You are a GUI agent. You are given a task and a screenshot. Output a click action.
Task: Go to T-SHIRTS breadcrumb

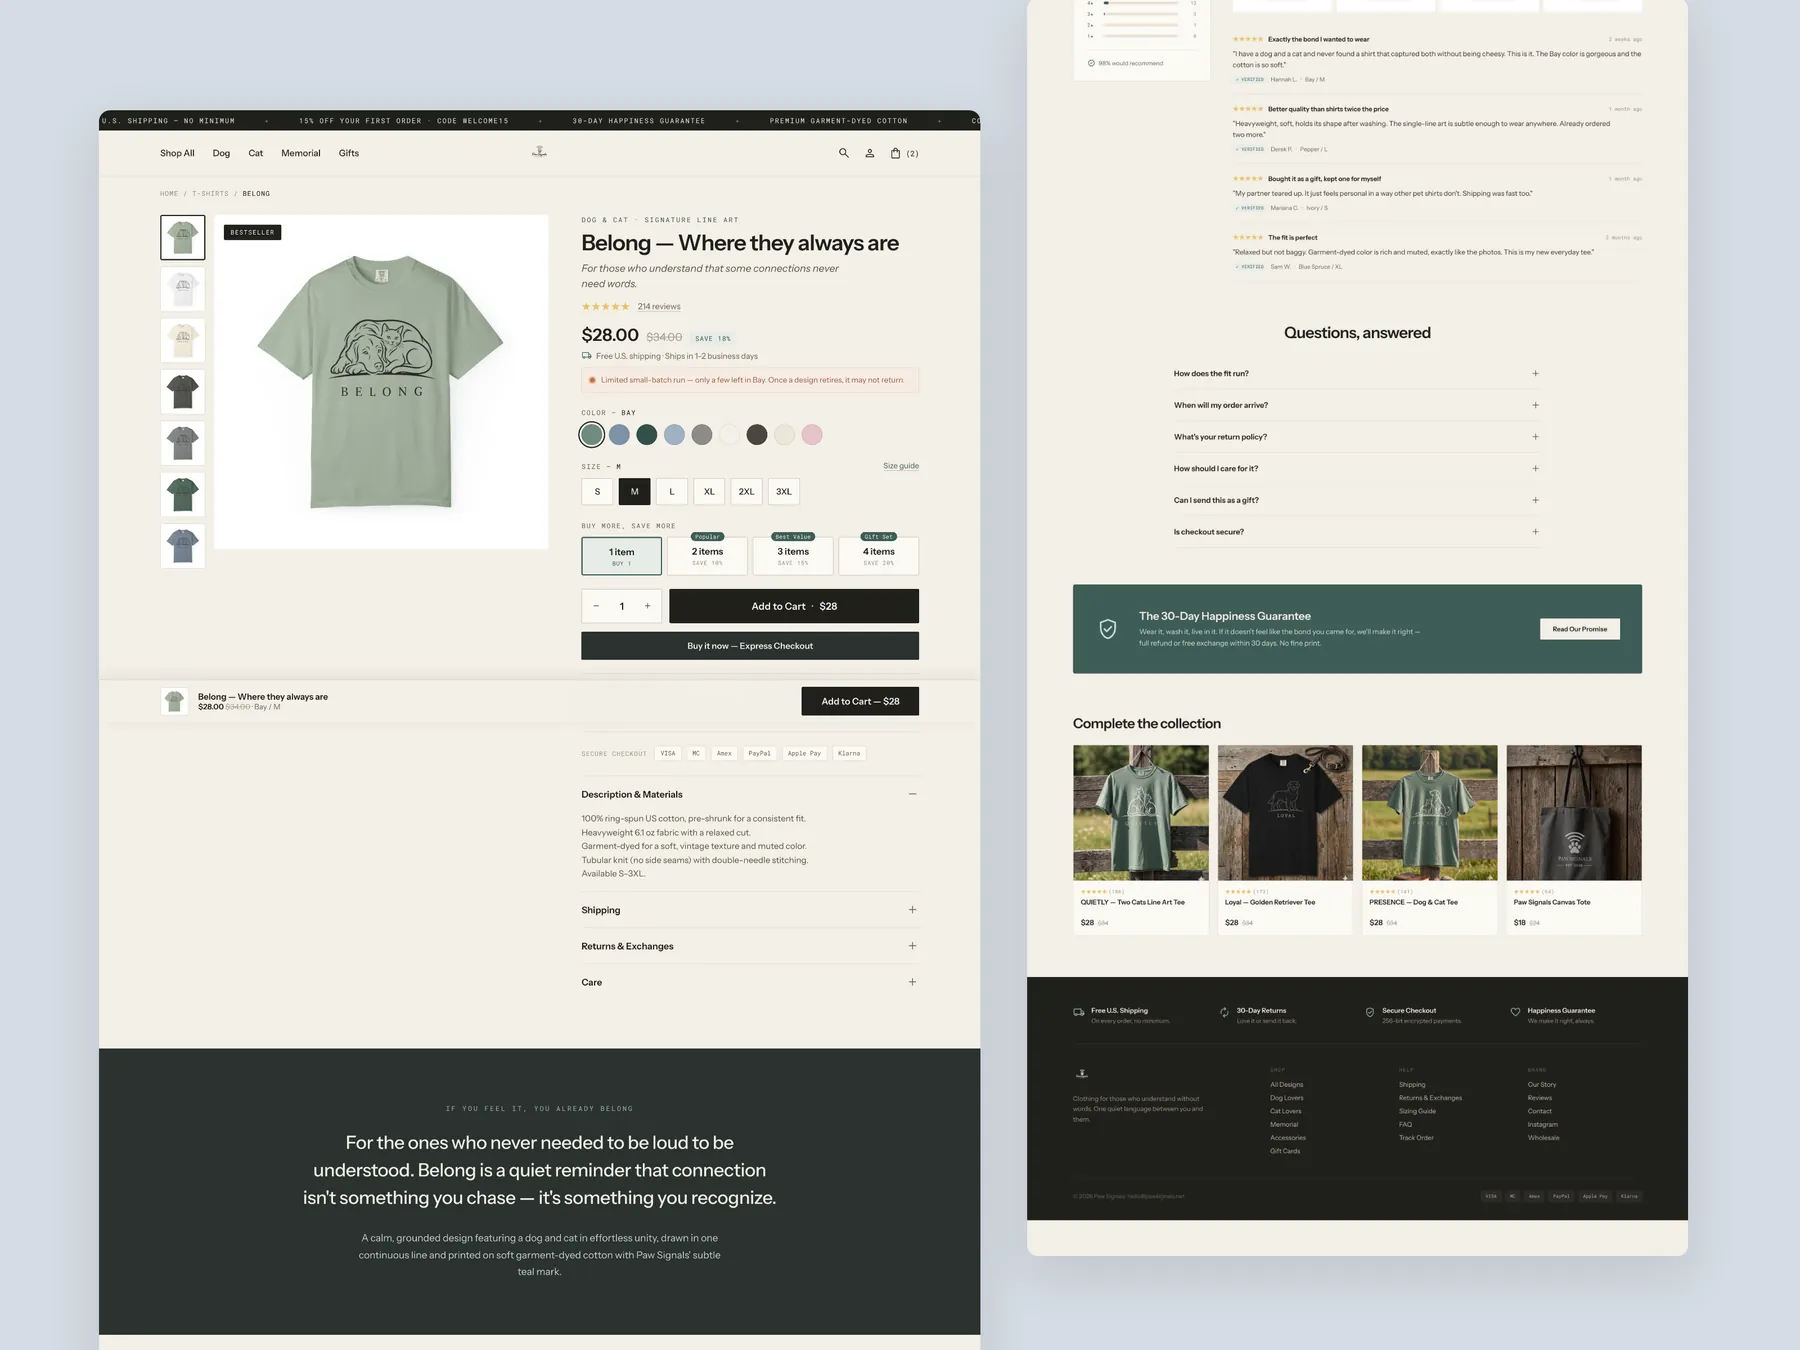210,194
